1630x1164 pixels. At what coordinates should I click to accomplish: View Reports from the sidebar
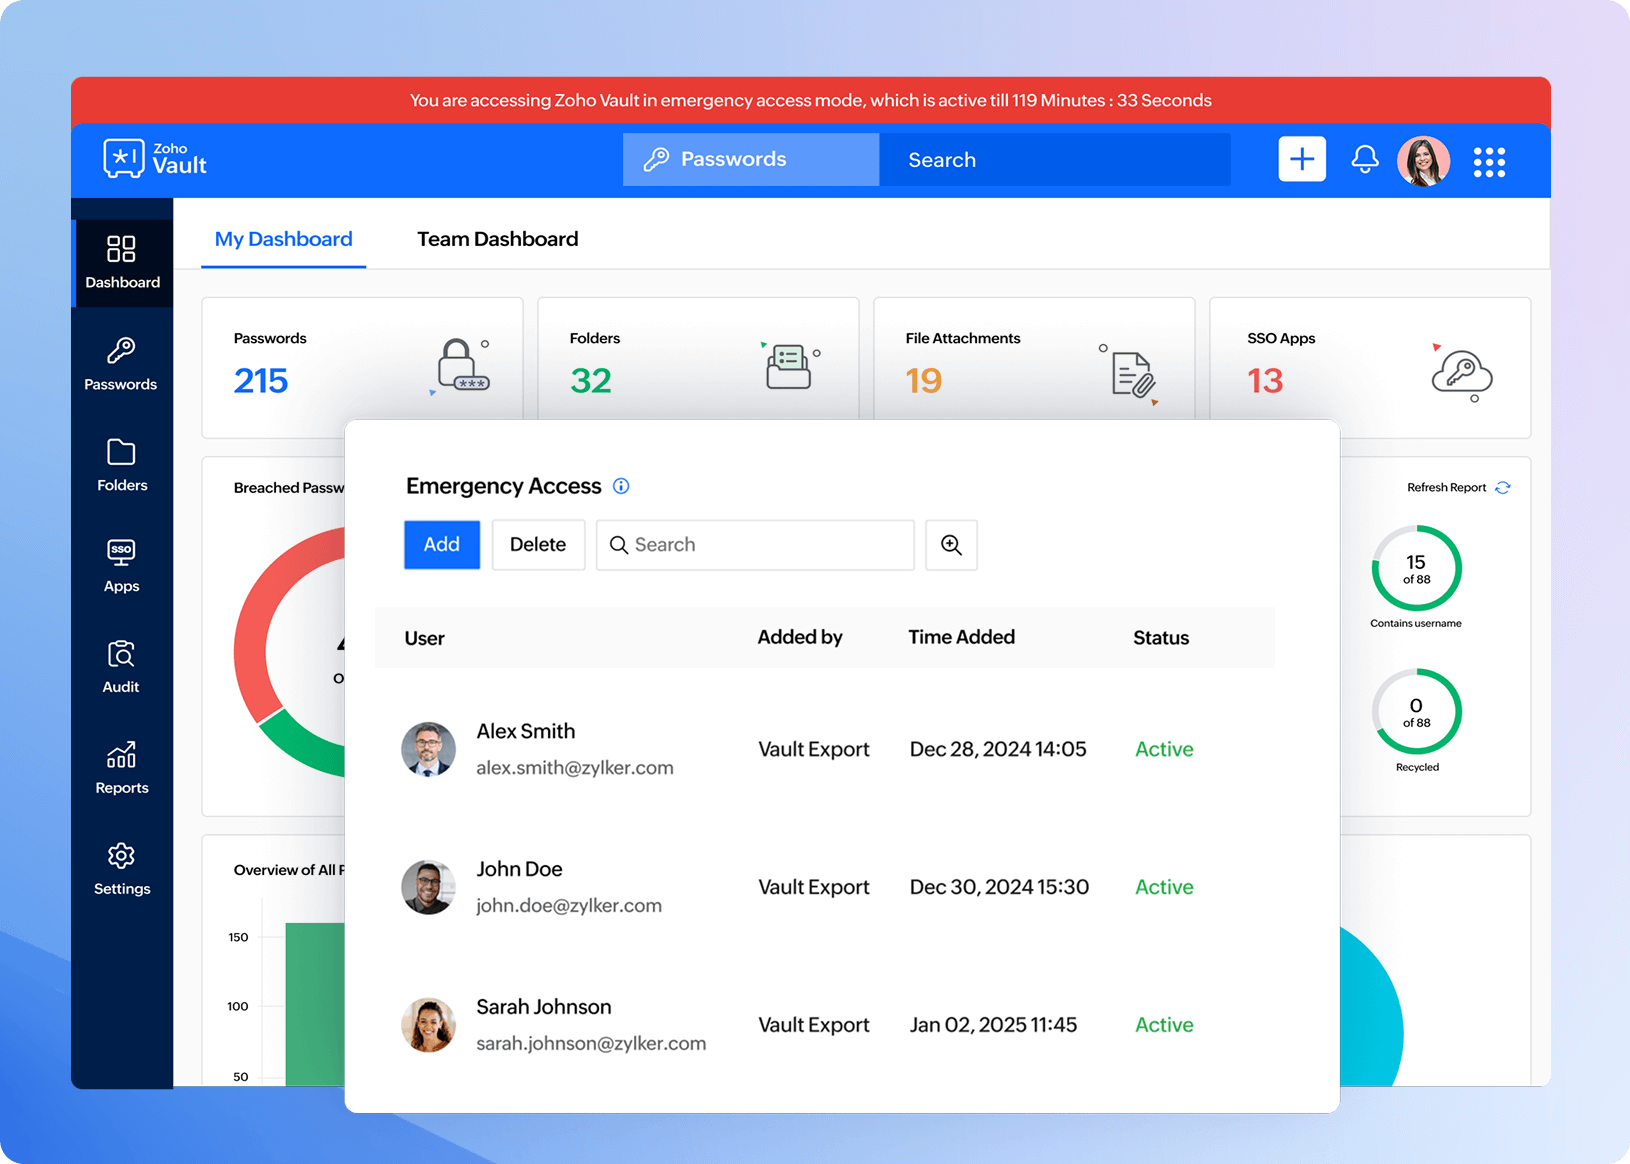[x=120, y=767]
